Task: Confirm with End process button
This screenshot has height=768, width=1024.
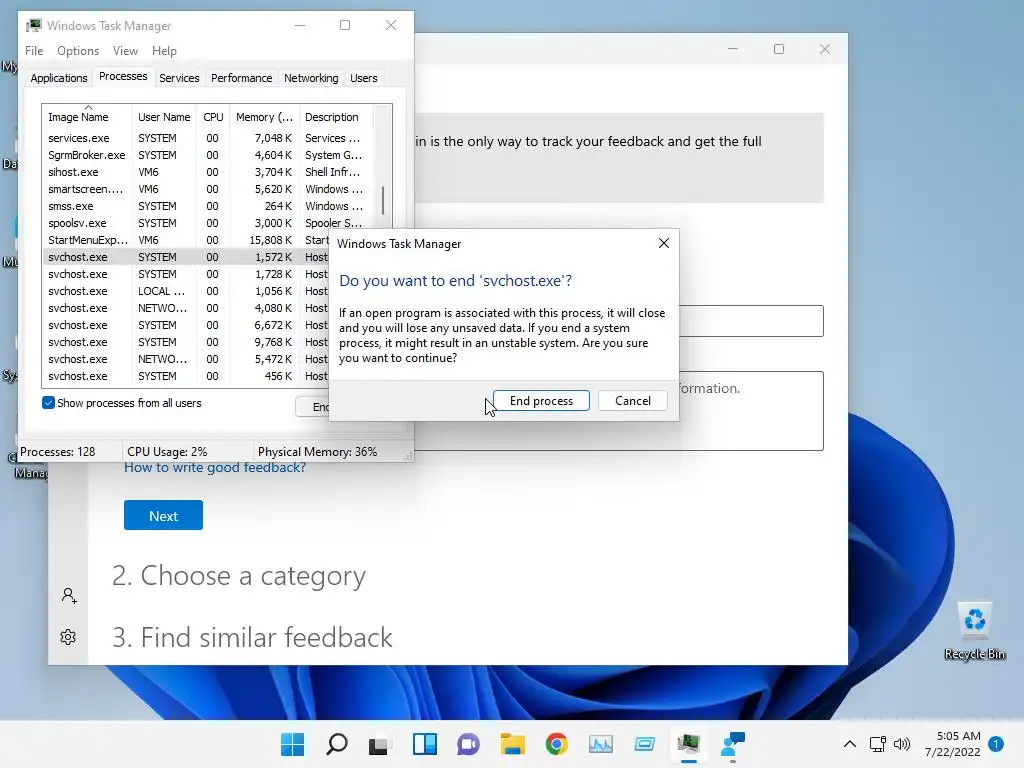Action: [x=541, y=400]
